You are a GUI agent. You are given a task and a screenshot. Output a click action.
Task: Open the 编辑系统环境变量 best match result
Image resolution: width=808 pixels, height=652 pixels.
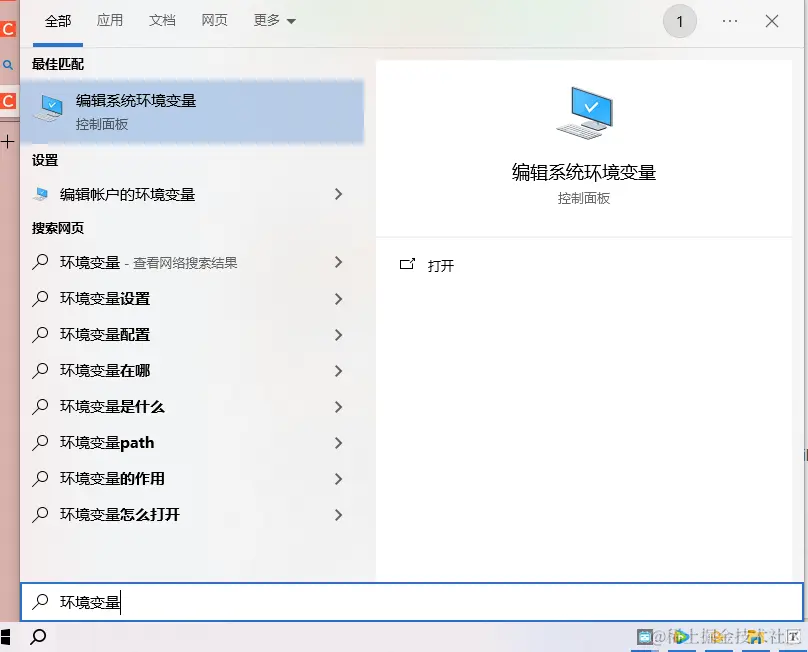tap(192, 111)
